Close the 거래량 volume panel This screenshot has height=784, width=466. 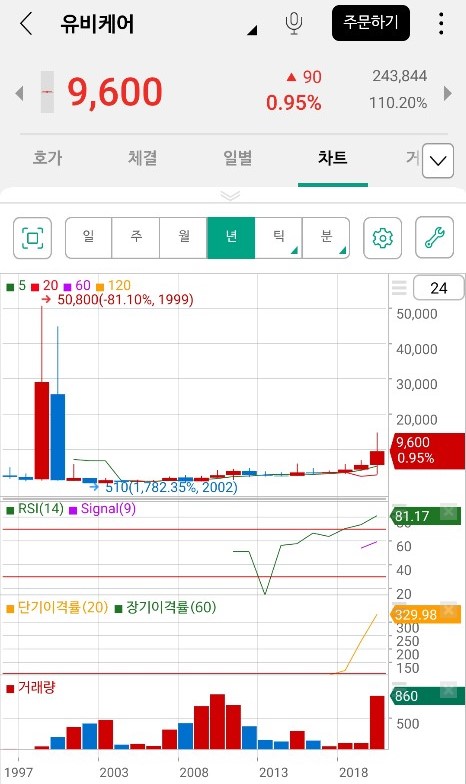448,690
